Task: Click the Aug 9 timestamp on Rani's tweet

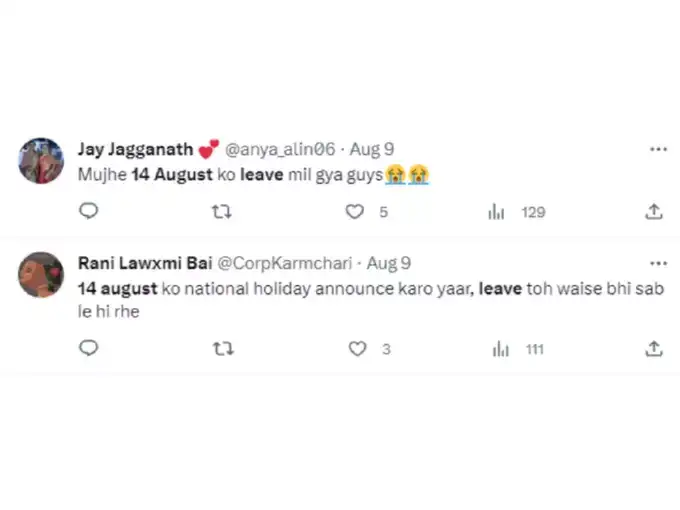Action: [x=389, y=263]
